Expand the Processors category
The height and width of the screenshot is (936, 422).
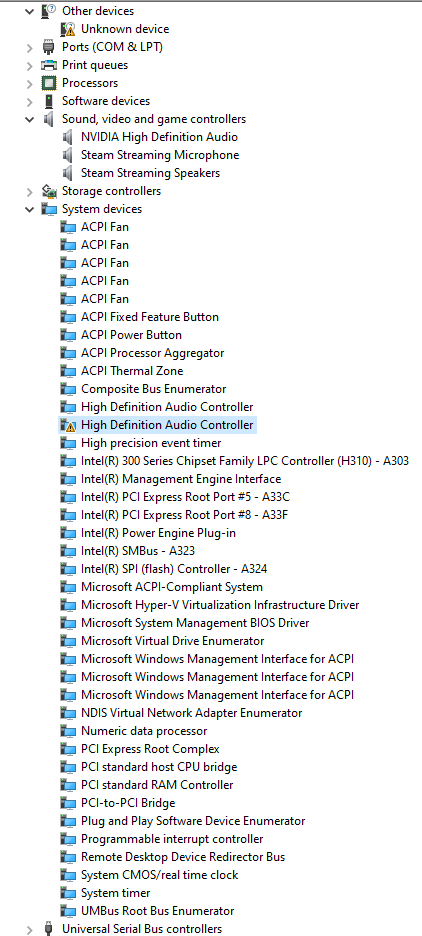29,83
